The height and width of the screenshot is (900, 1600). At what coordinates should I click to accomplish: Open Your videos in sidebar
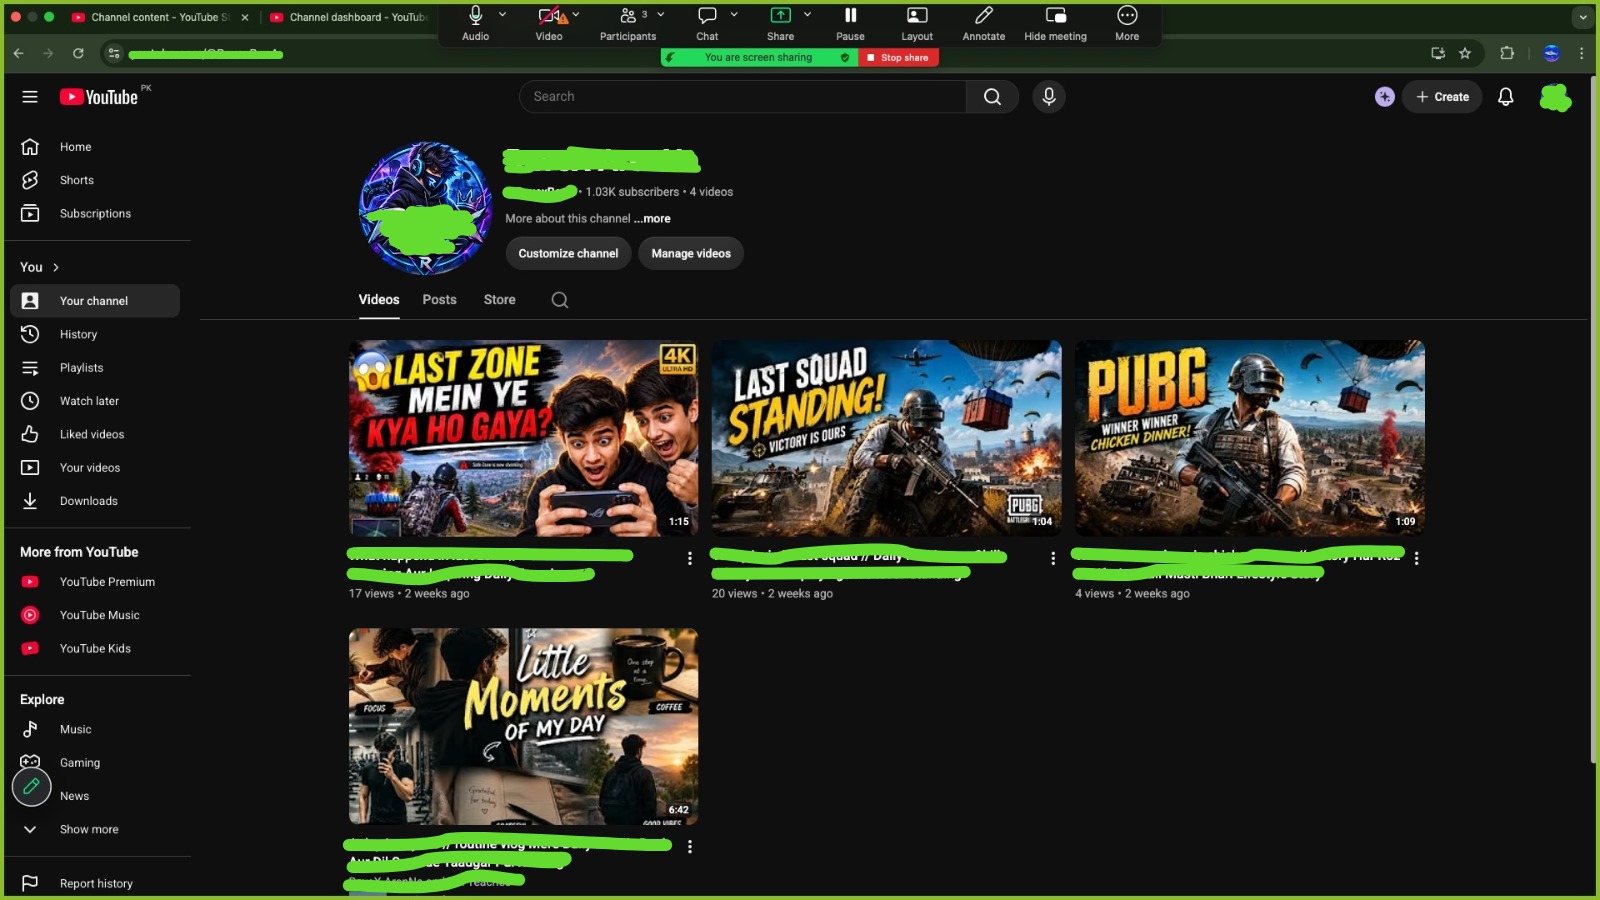pyautogui.click(x=95, y=468)
